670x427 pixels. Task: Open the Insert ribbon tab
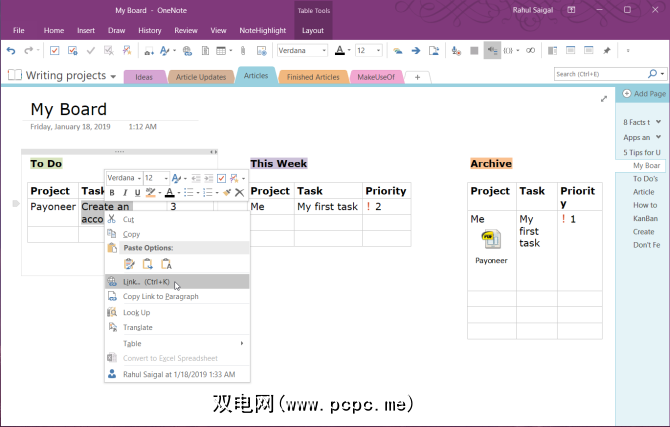86,31
